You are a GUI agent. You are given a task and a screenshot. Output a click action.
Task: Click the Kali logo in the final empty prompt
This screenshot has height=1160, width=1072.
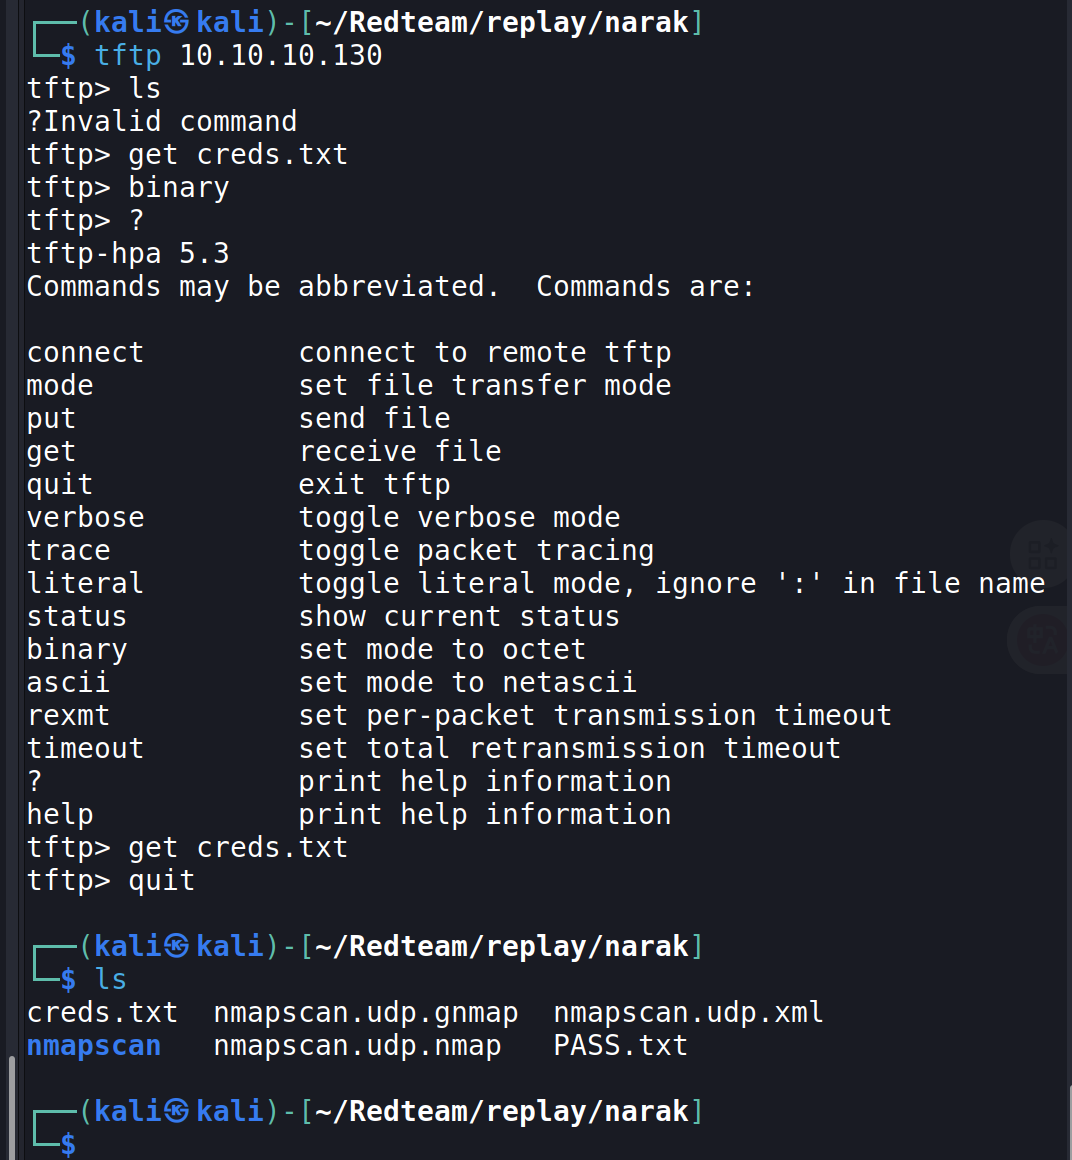tap(176, 1111)
